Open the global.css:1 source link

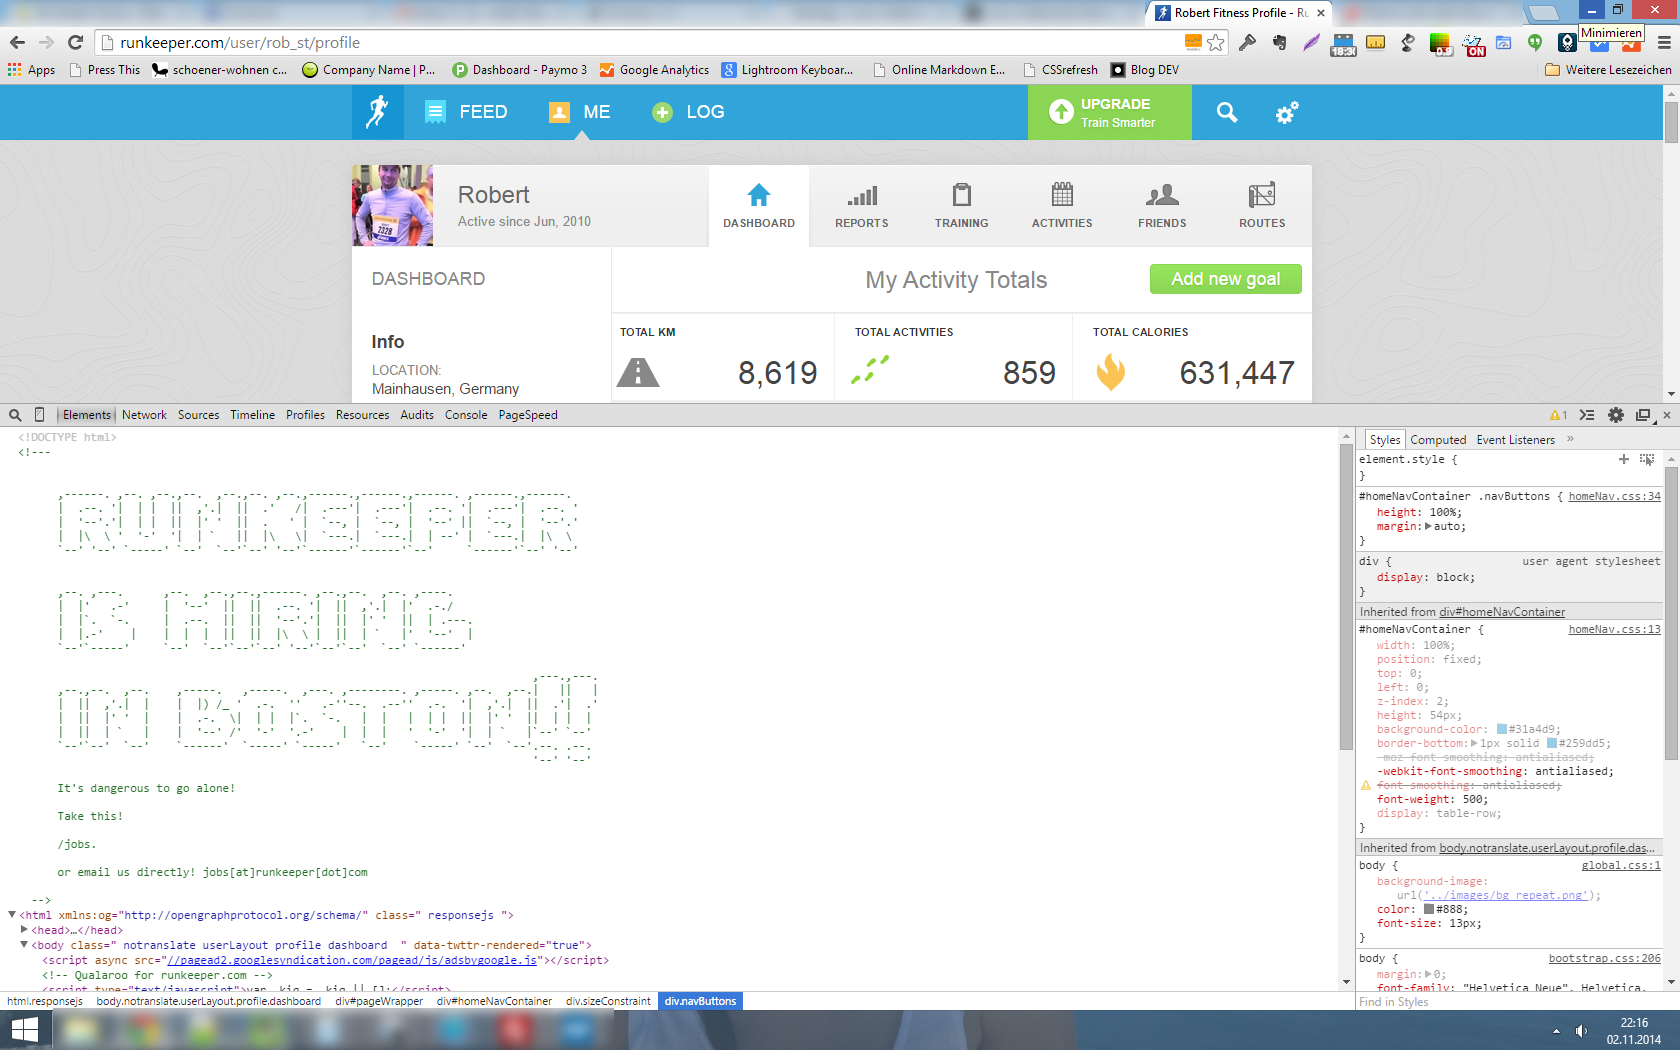point(1620,866)
